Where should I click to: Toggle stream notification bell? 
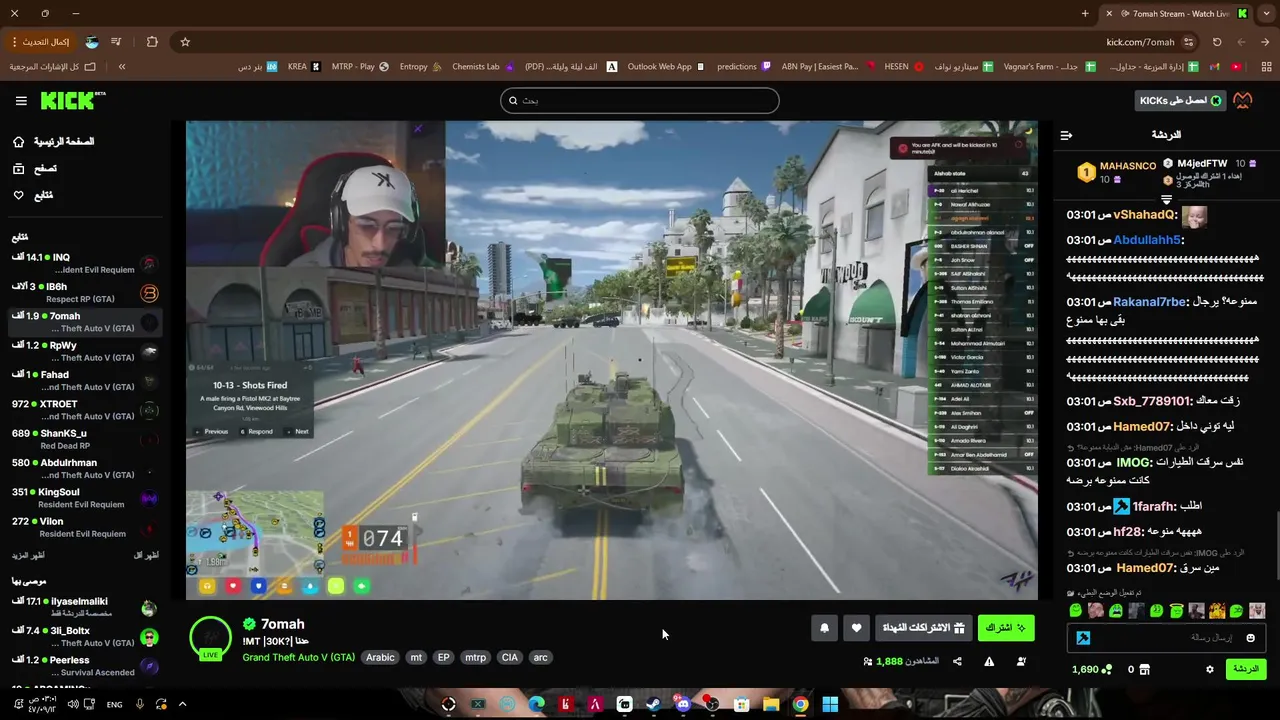[824, 628]
